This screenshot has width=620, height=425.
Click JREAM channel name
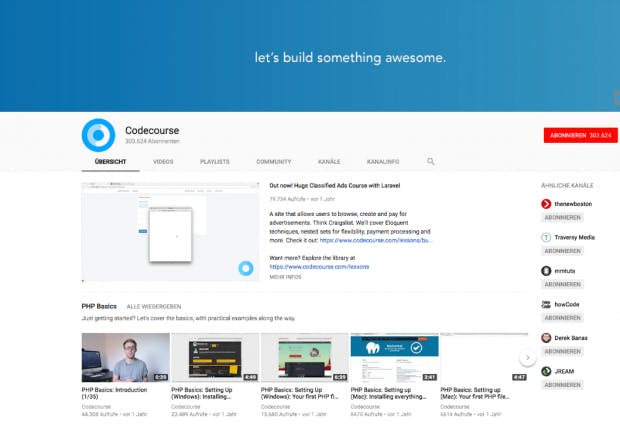[564, 371]
